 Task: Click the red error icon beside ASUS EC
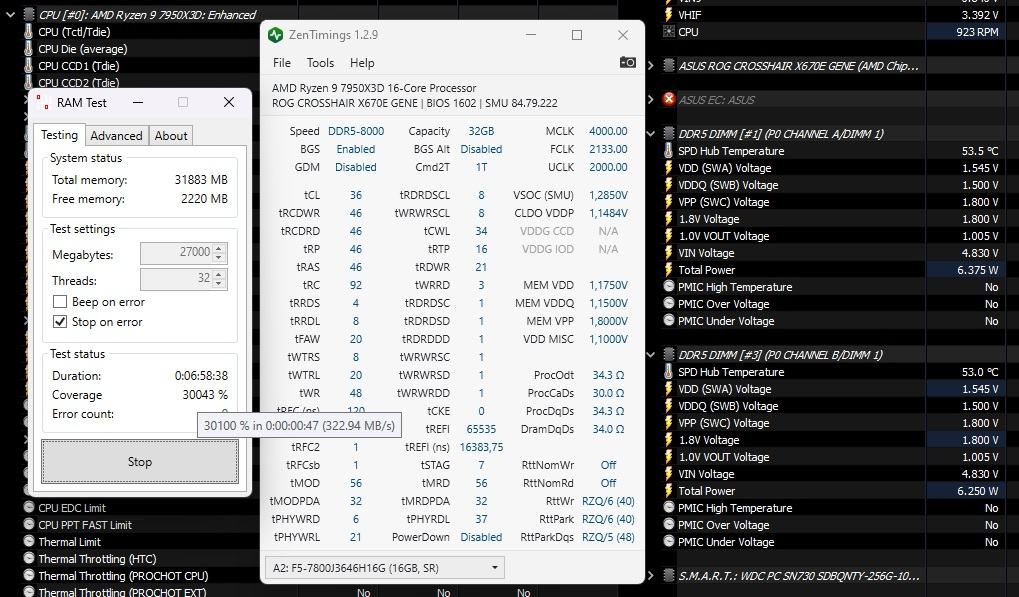(669, 99)
